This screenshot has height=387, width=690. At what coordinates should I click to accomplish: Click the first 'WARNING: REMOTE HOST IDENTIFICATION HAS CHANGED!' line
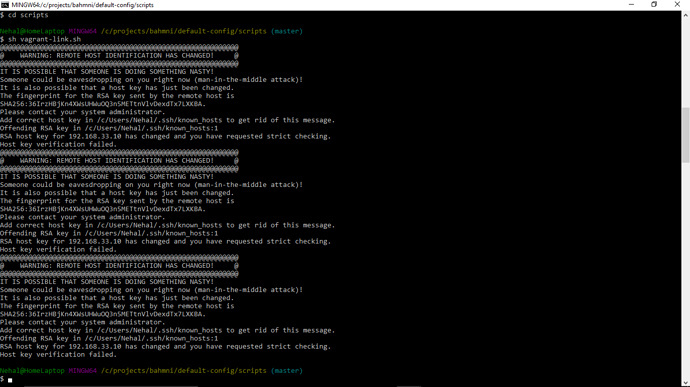[x=119, y=55]
